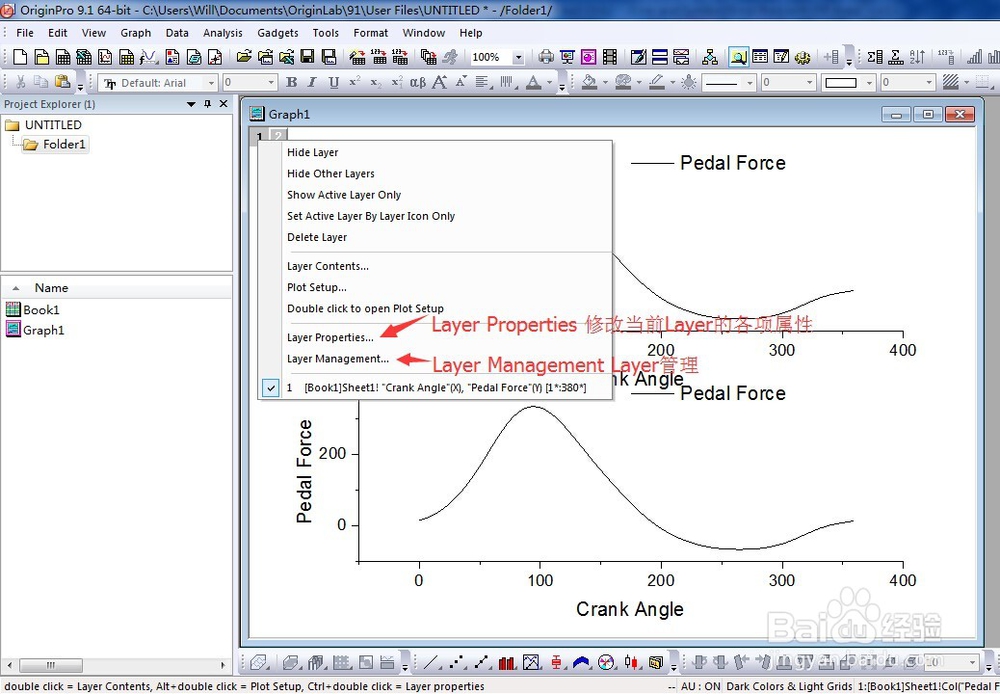Click the Paste clipboard icon

62,82
